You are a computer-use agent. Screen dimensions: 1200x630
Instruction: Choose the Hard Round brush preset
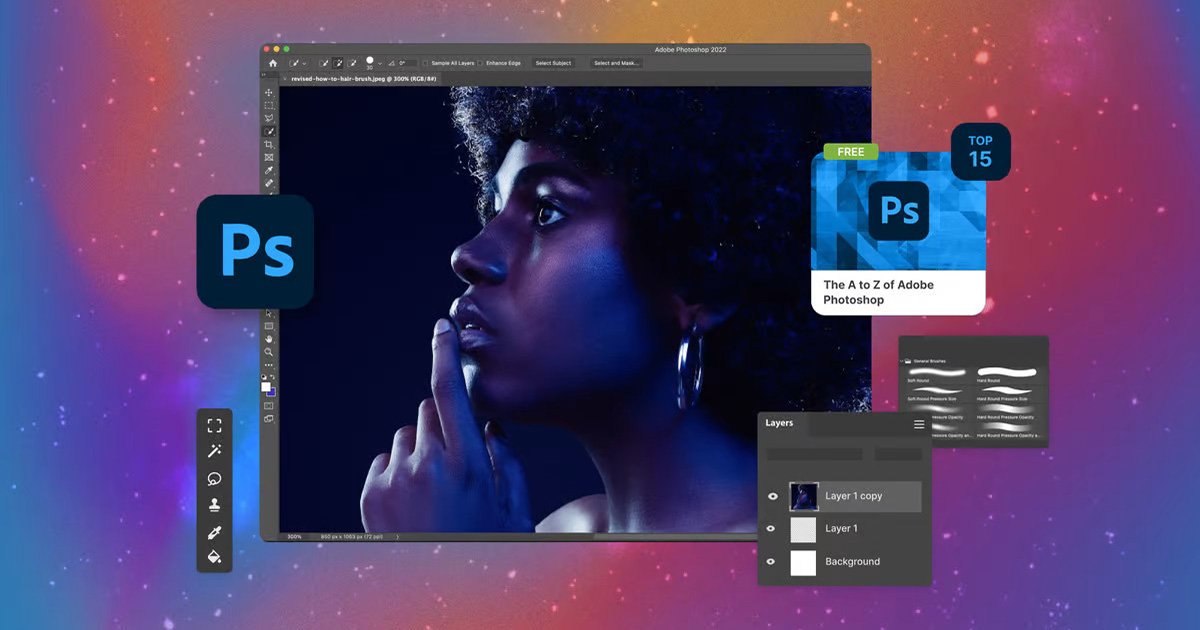tap(1006, 375)
